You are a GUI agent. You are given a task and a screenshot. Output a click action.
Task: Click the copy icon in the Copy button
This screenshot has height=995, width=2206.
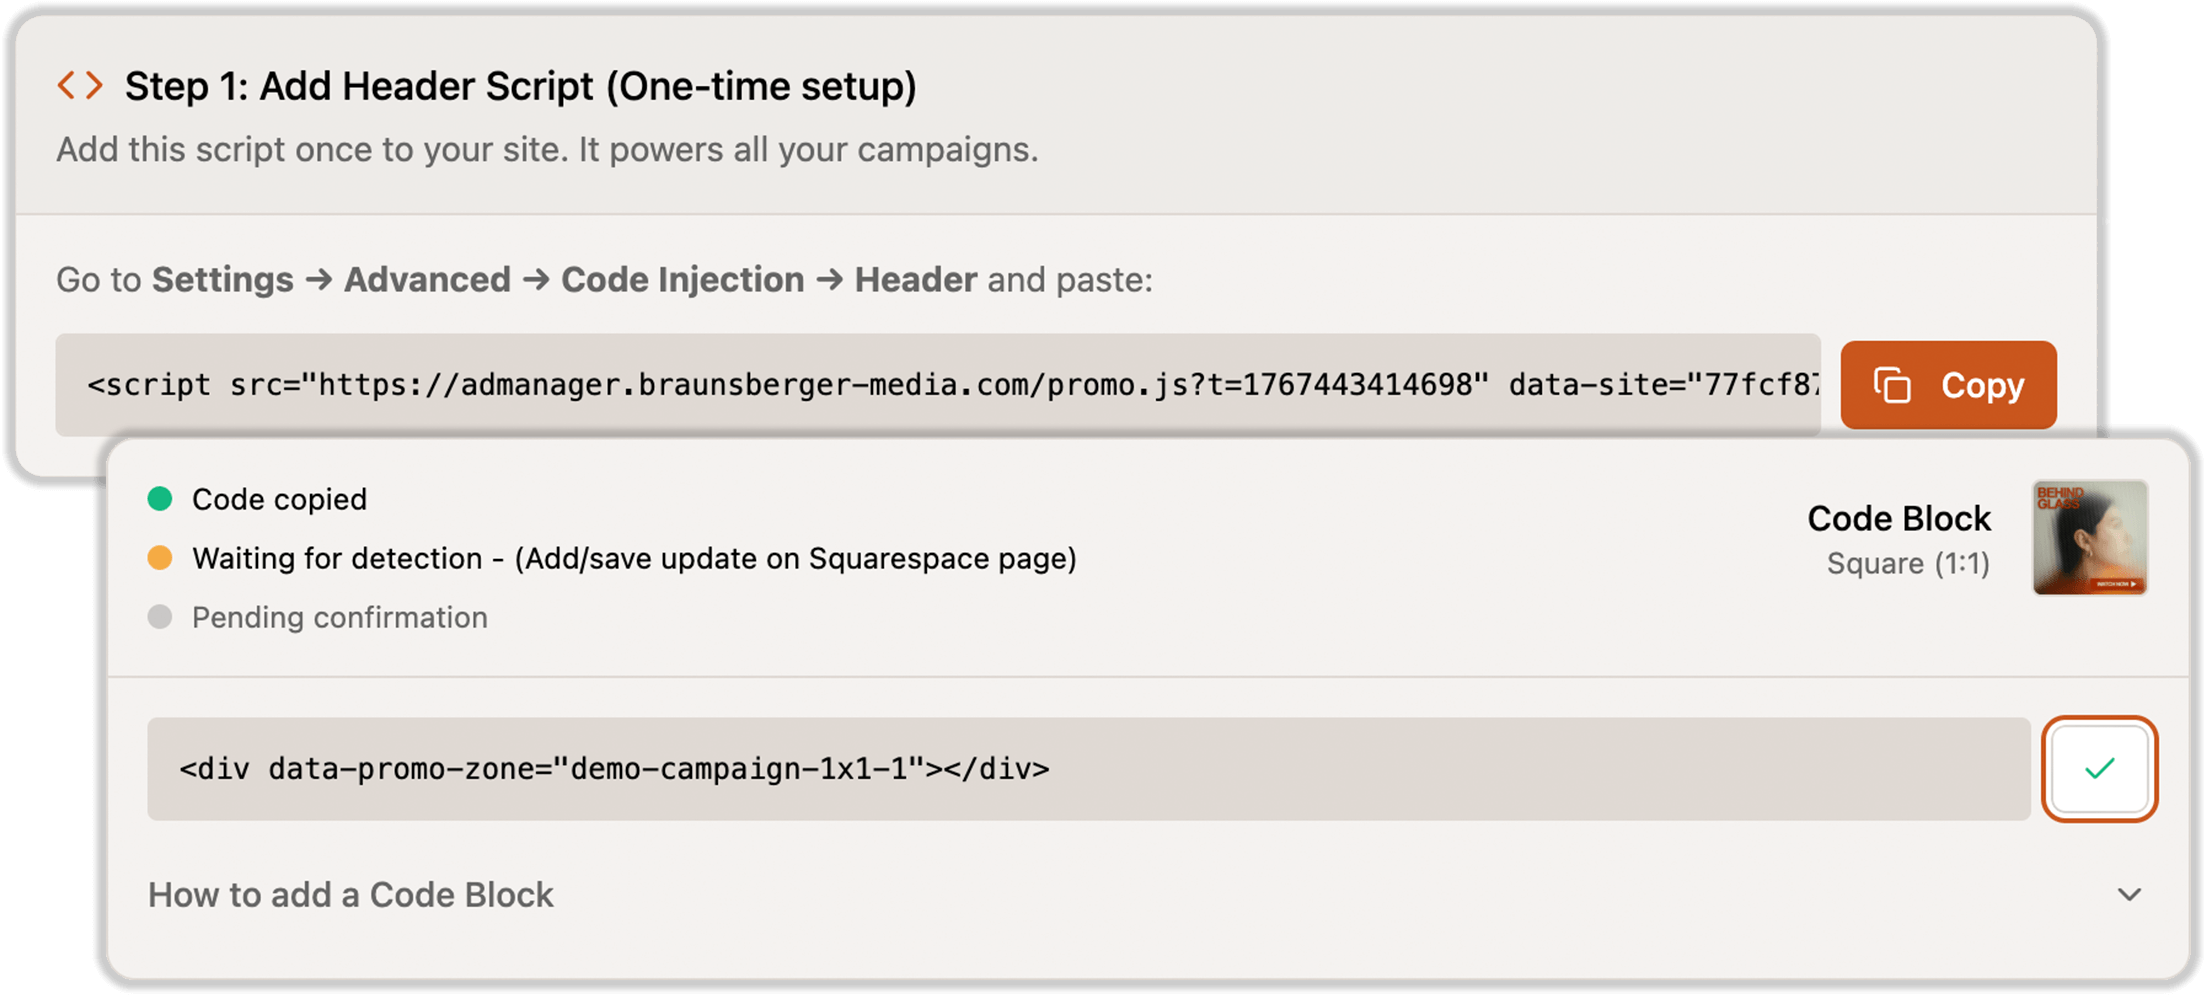tap(1892, 386)
